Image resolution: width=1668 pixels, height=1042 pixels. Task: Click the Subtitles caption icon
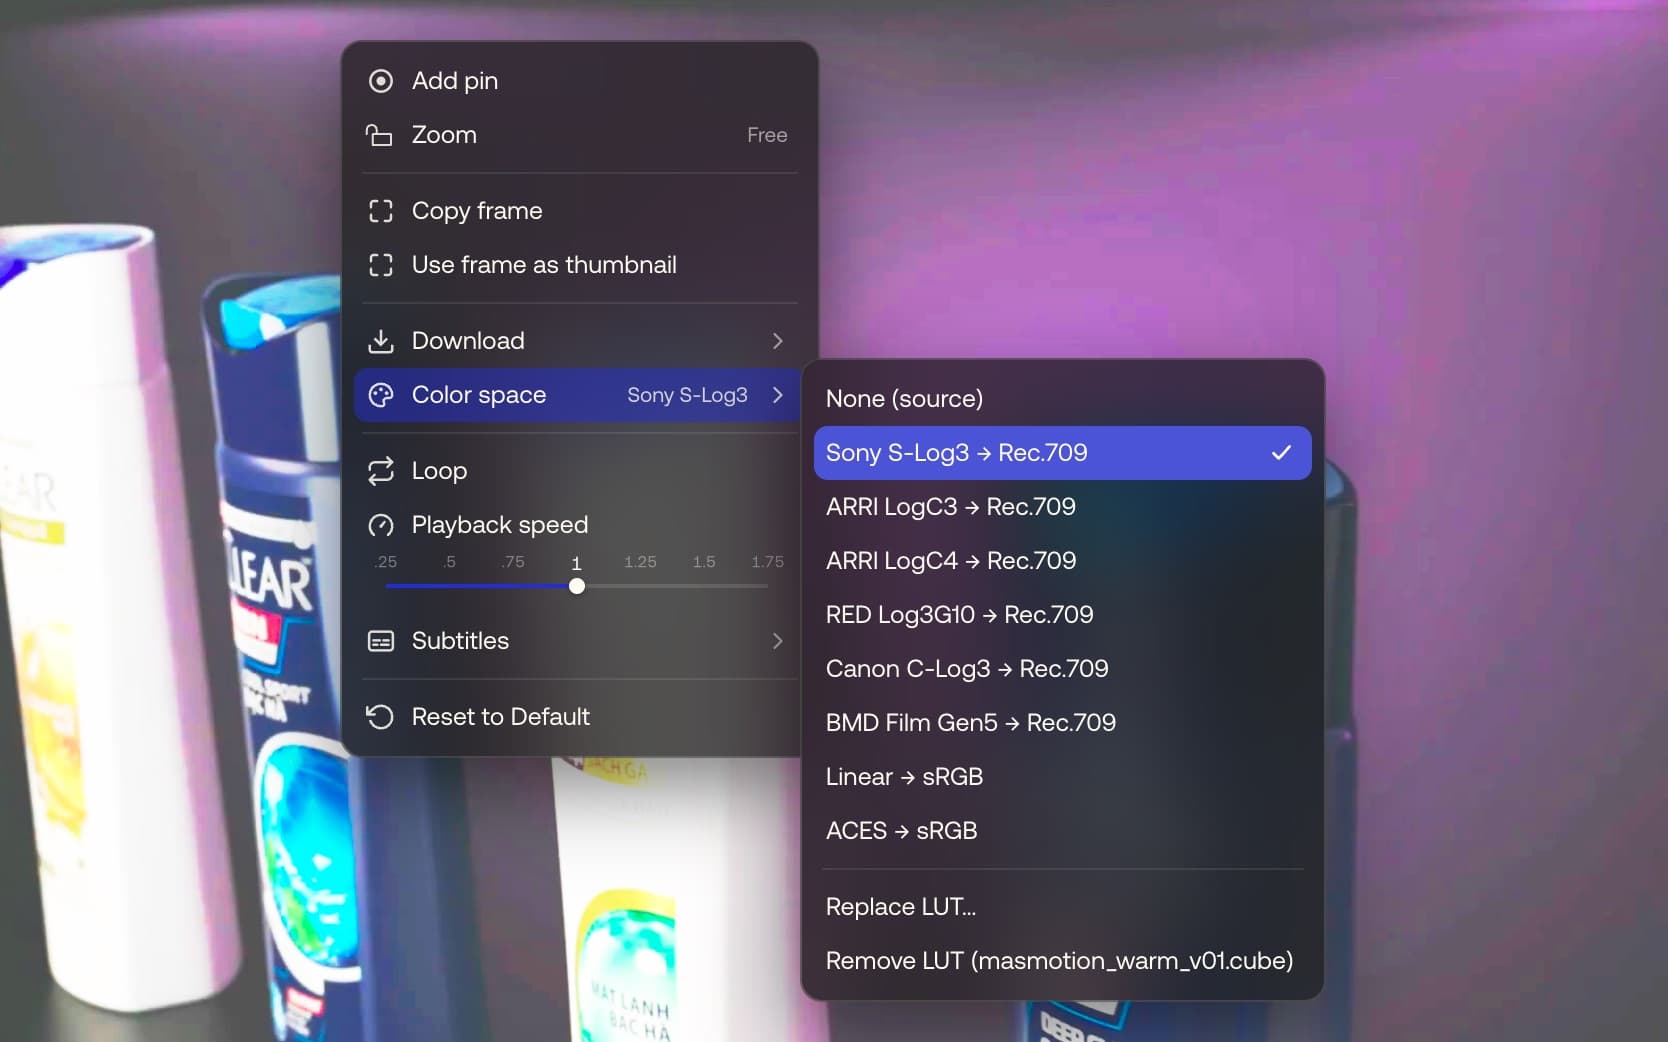pyautogui.click(x=380, y=641)
